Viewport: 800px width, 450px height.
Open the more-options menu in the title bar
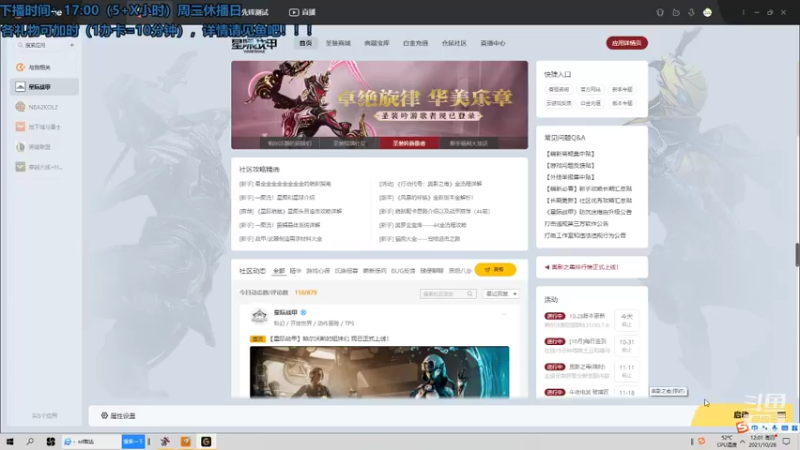click(x=743, y=12)
